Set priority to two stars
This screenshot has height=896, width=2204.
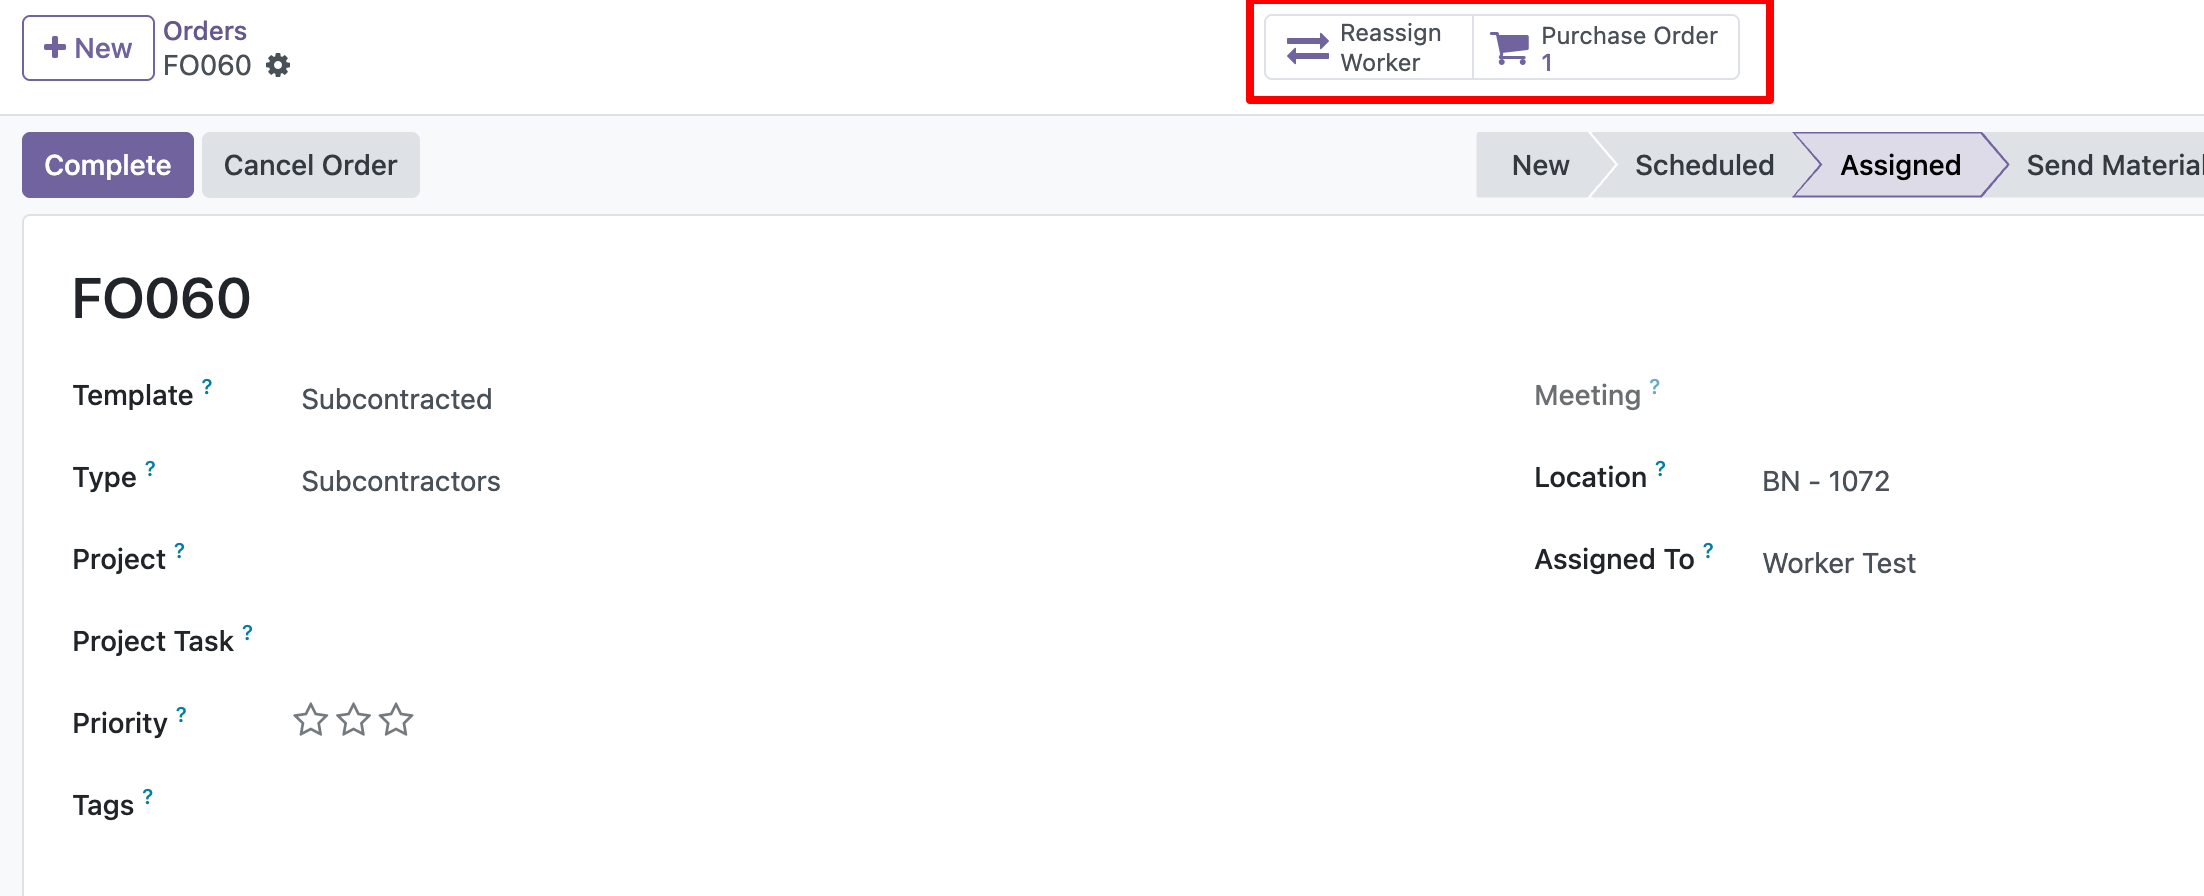coord(354,720)
